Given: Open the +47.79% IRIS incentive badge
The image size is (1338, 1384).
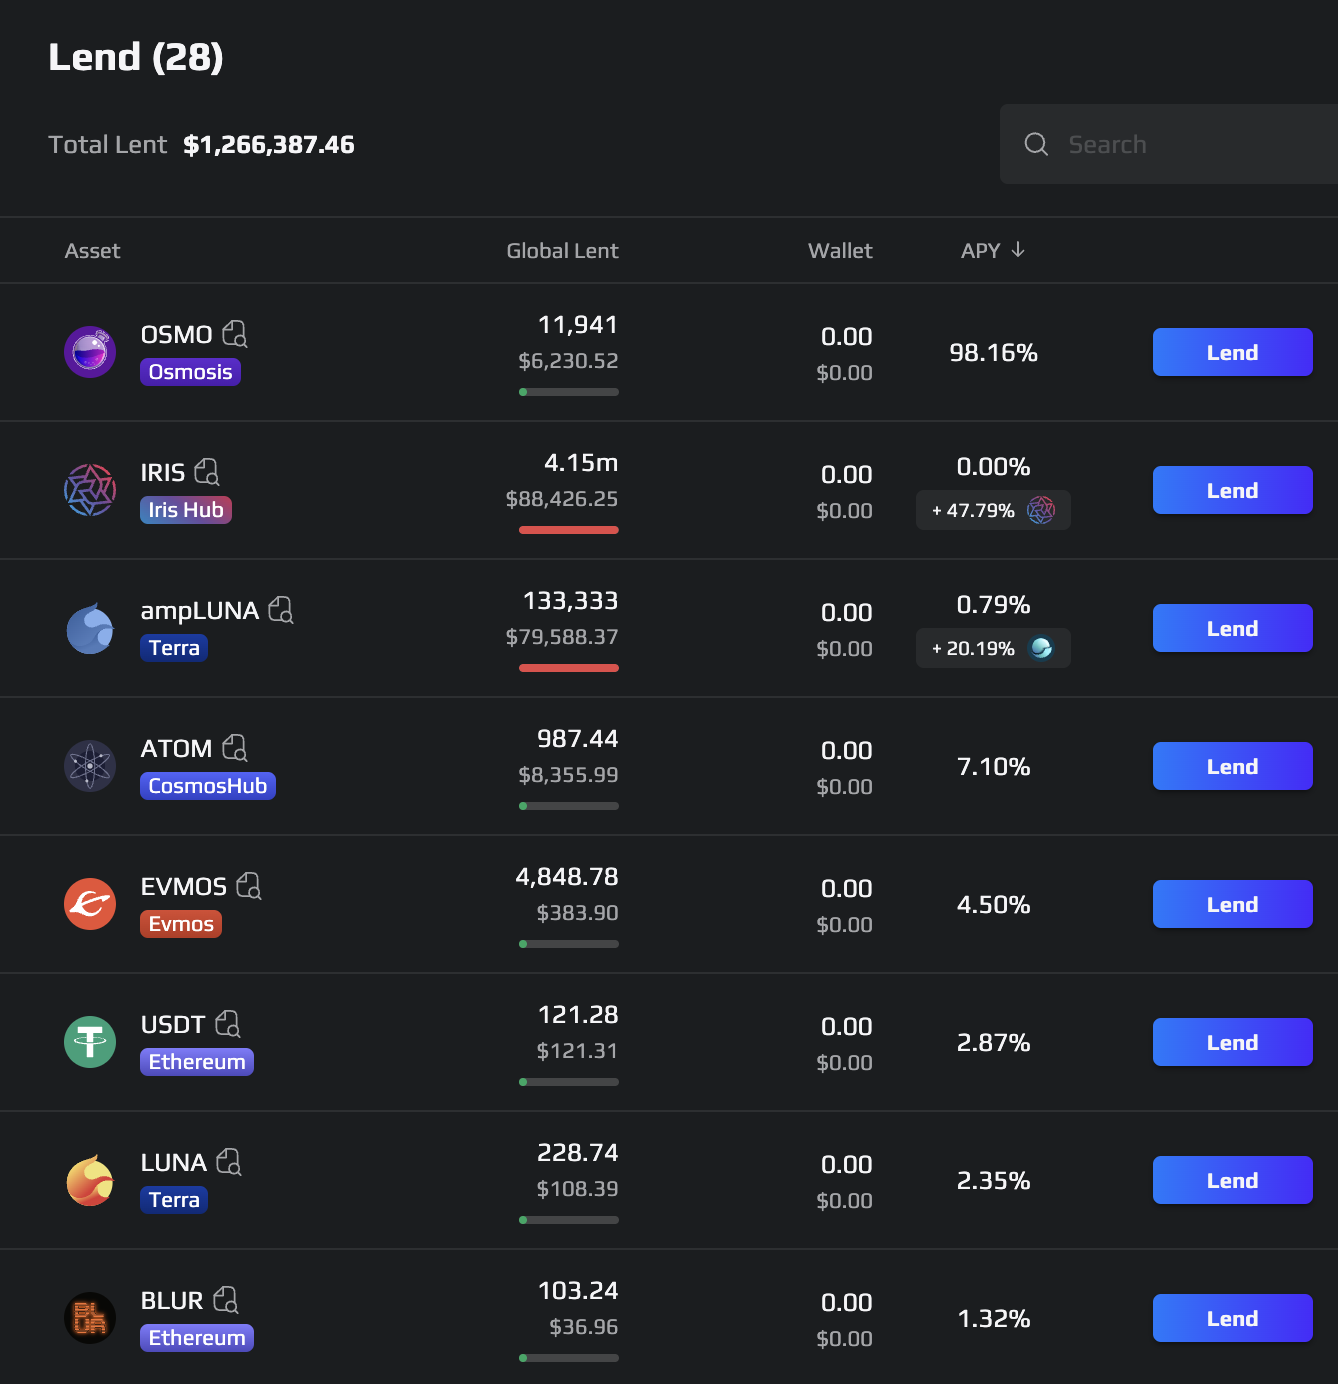Looking at the screenshot, I should point(992,510).
